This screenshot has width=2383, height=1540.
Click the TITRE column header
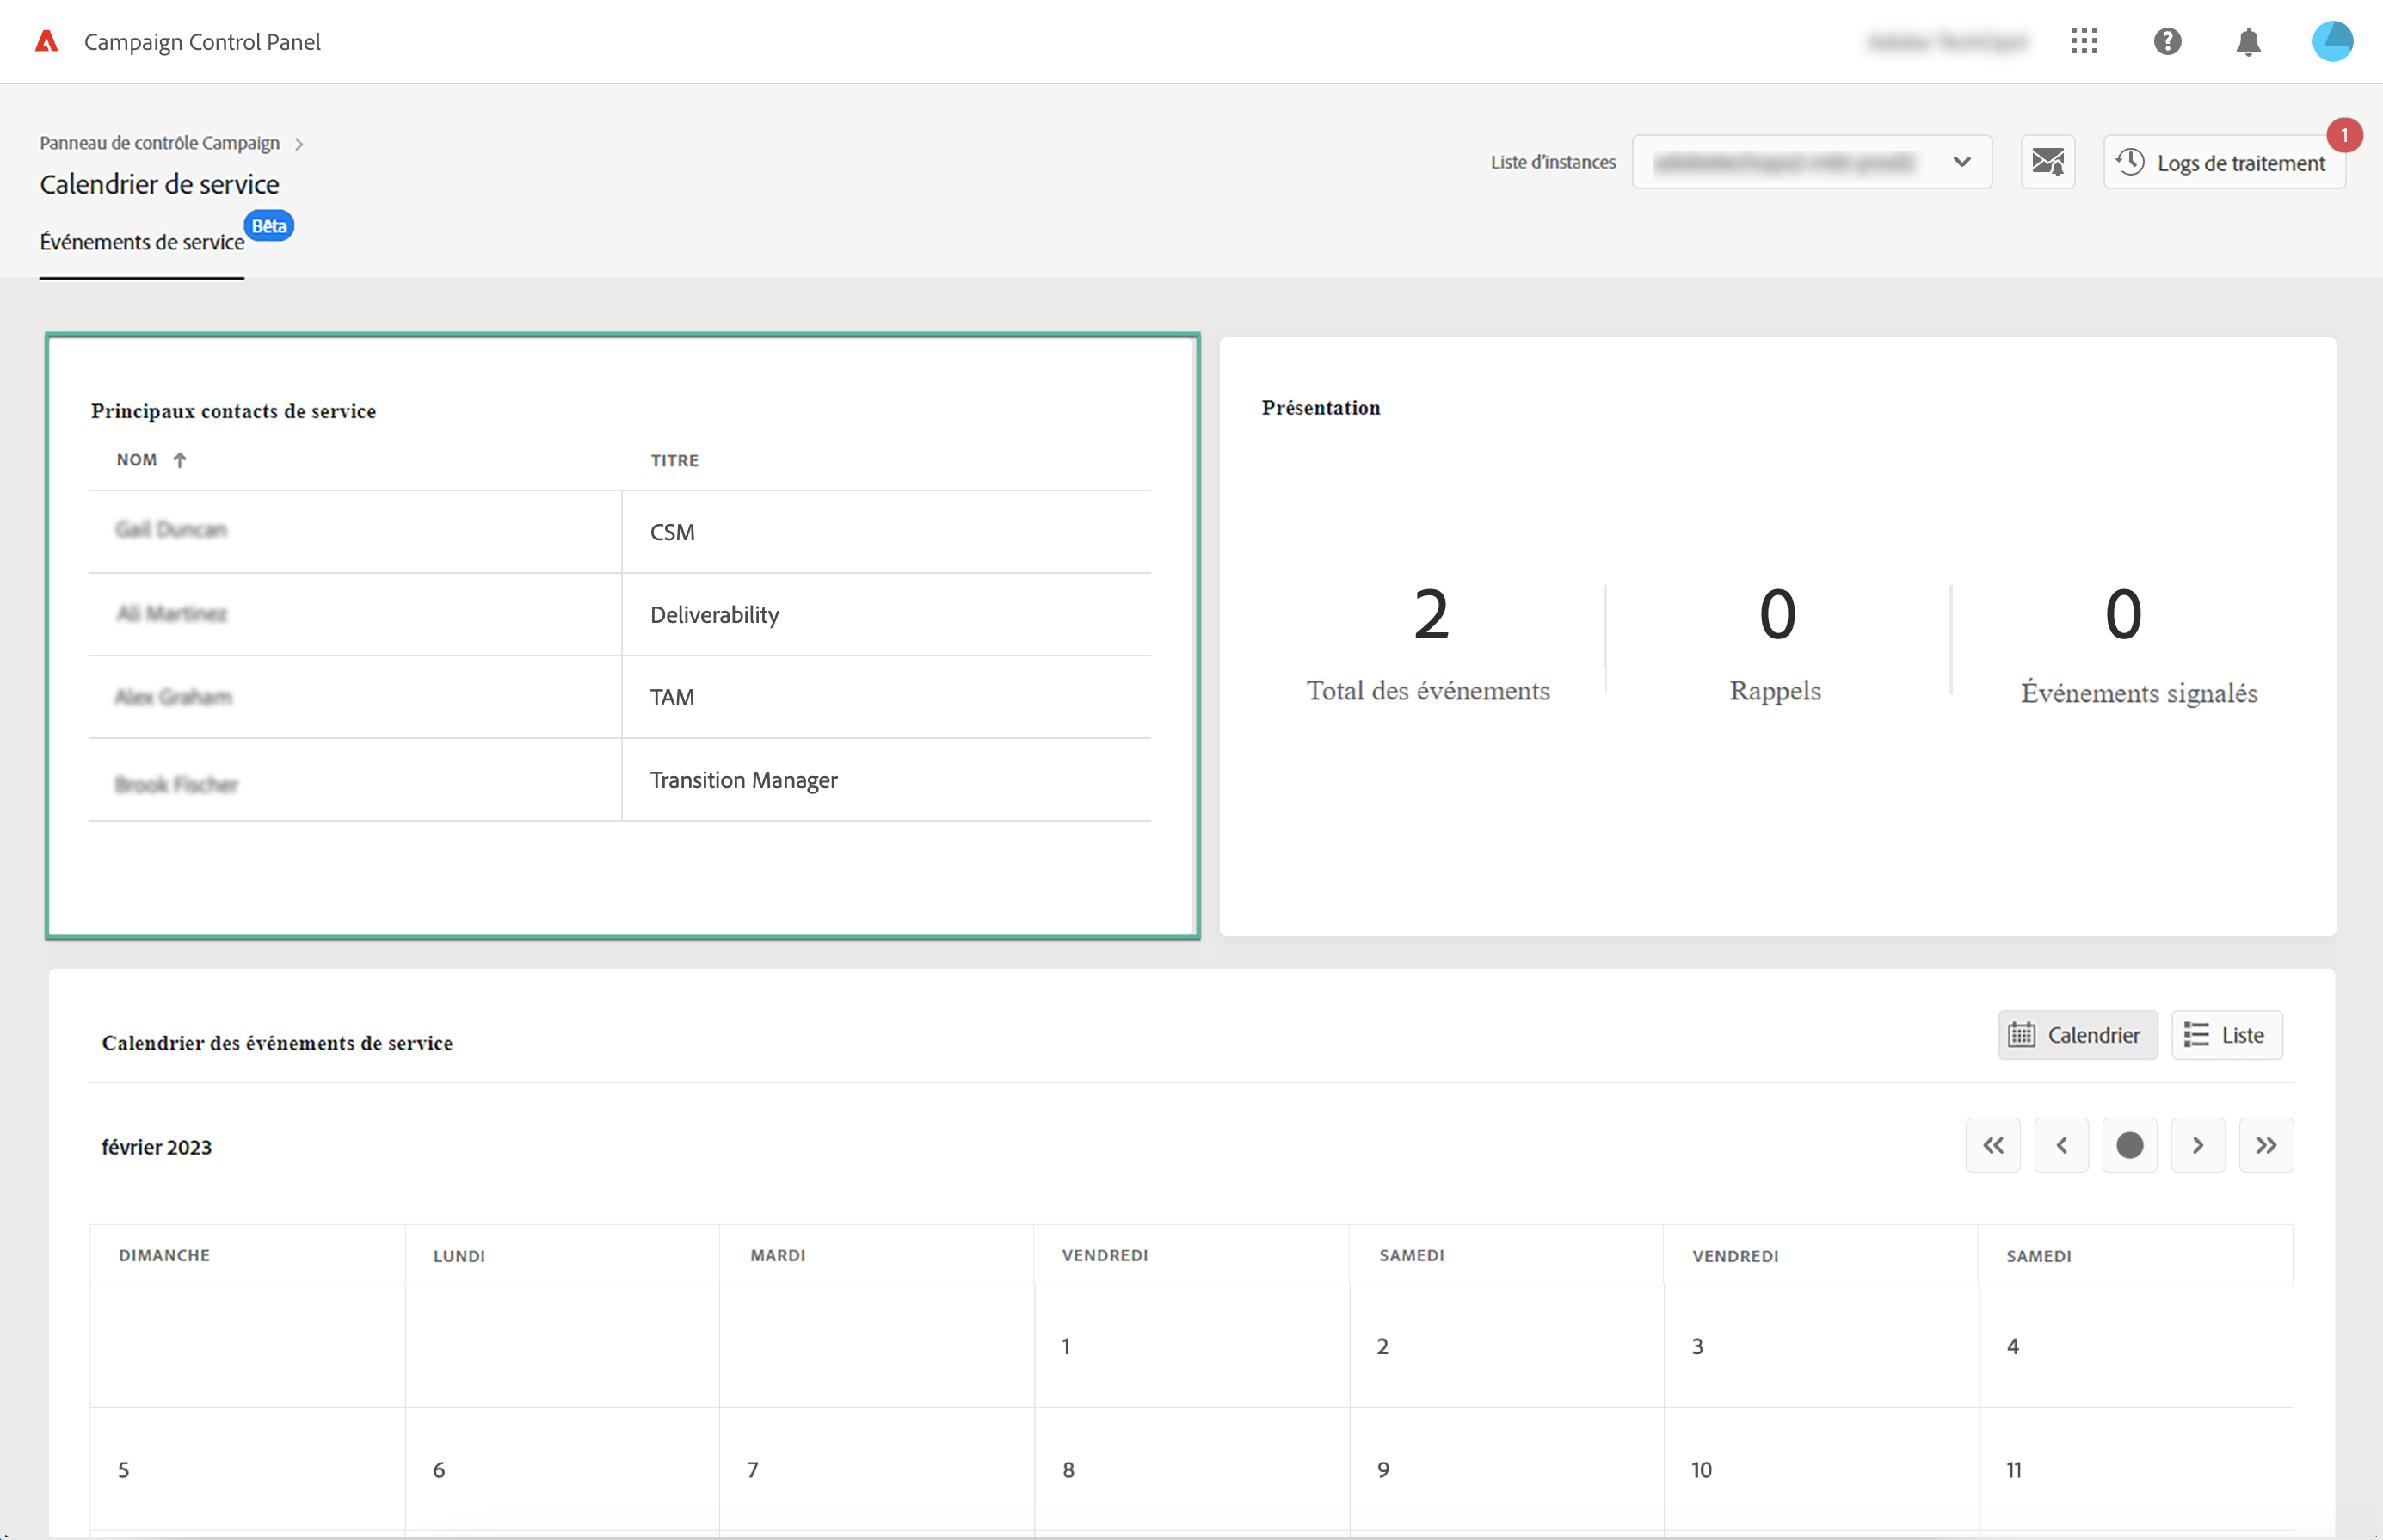point(674,460)
